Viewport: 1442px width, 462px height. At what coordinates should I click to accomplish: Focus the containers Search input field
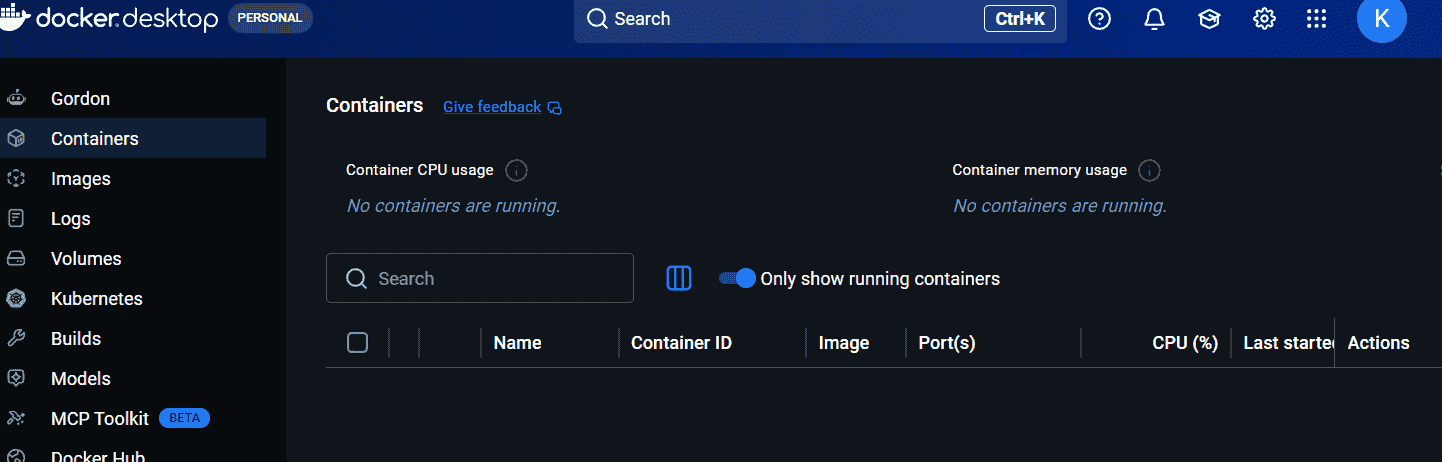480,278
